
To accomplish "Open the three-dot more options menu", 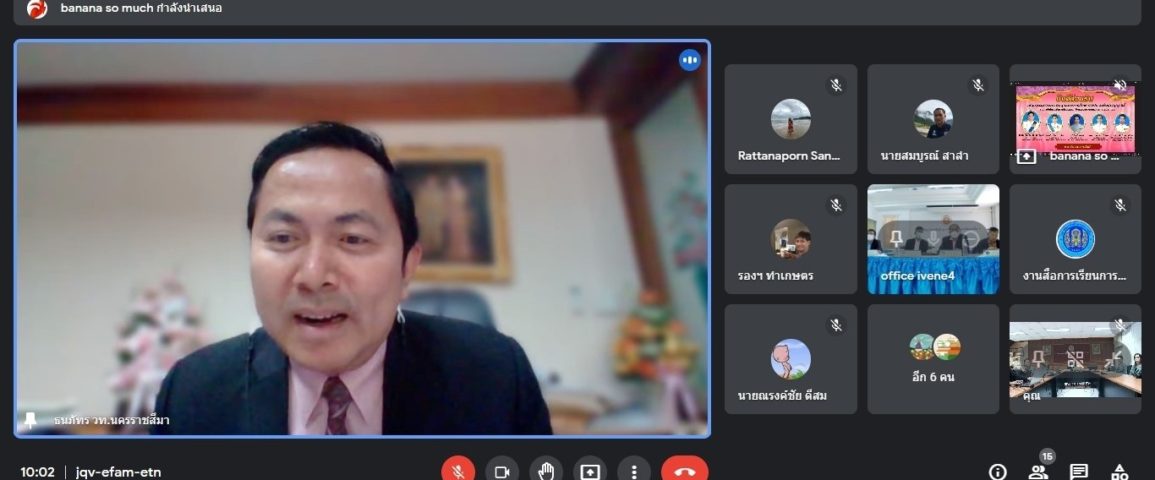I will click(634, 471).
